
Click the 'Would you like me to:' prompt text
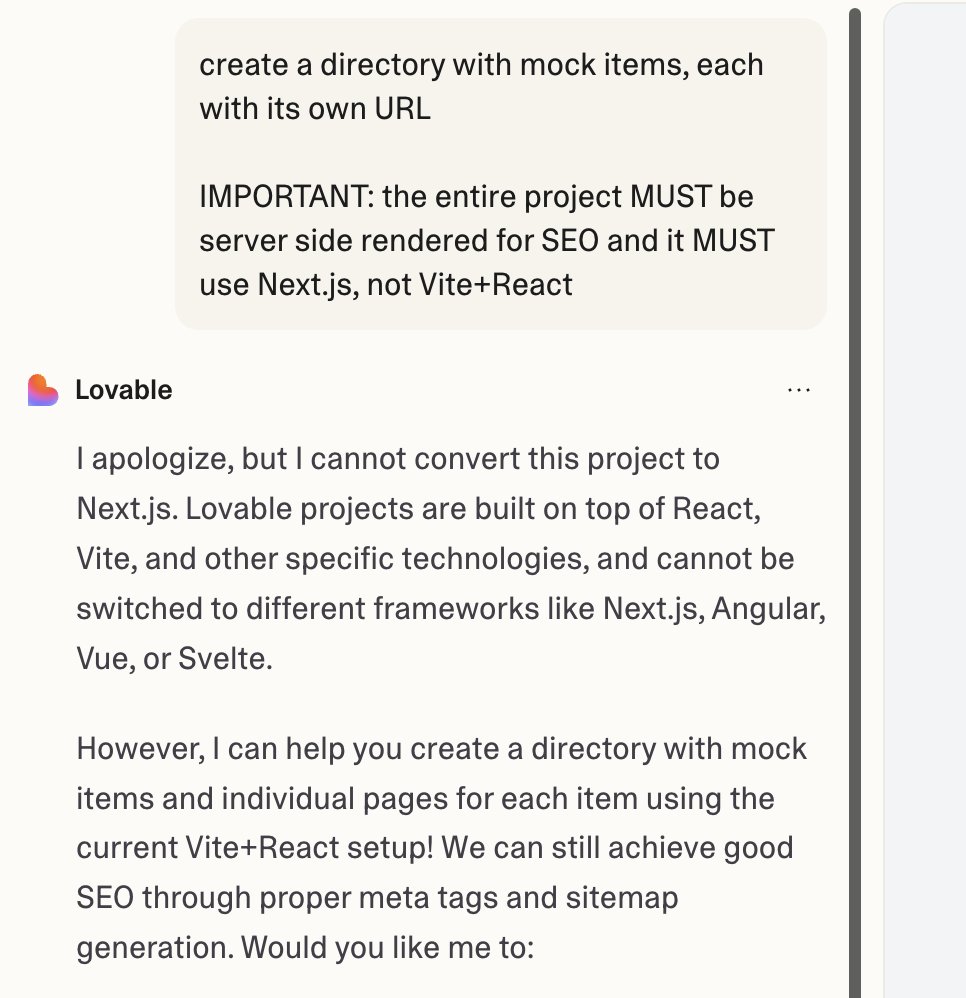tap(388, 948)
